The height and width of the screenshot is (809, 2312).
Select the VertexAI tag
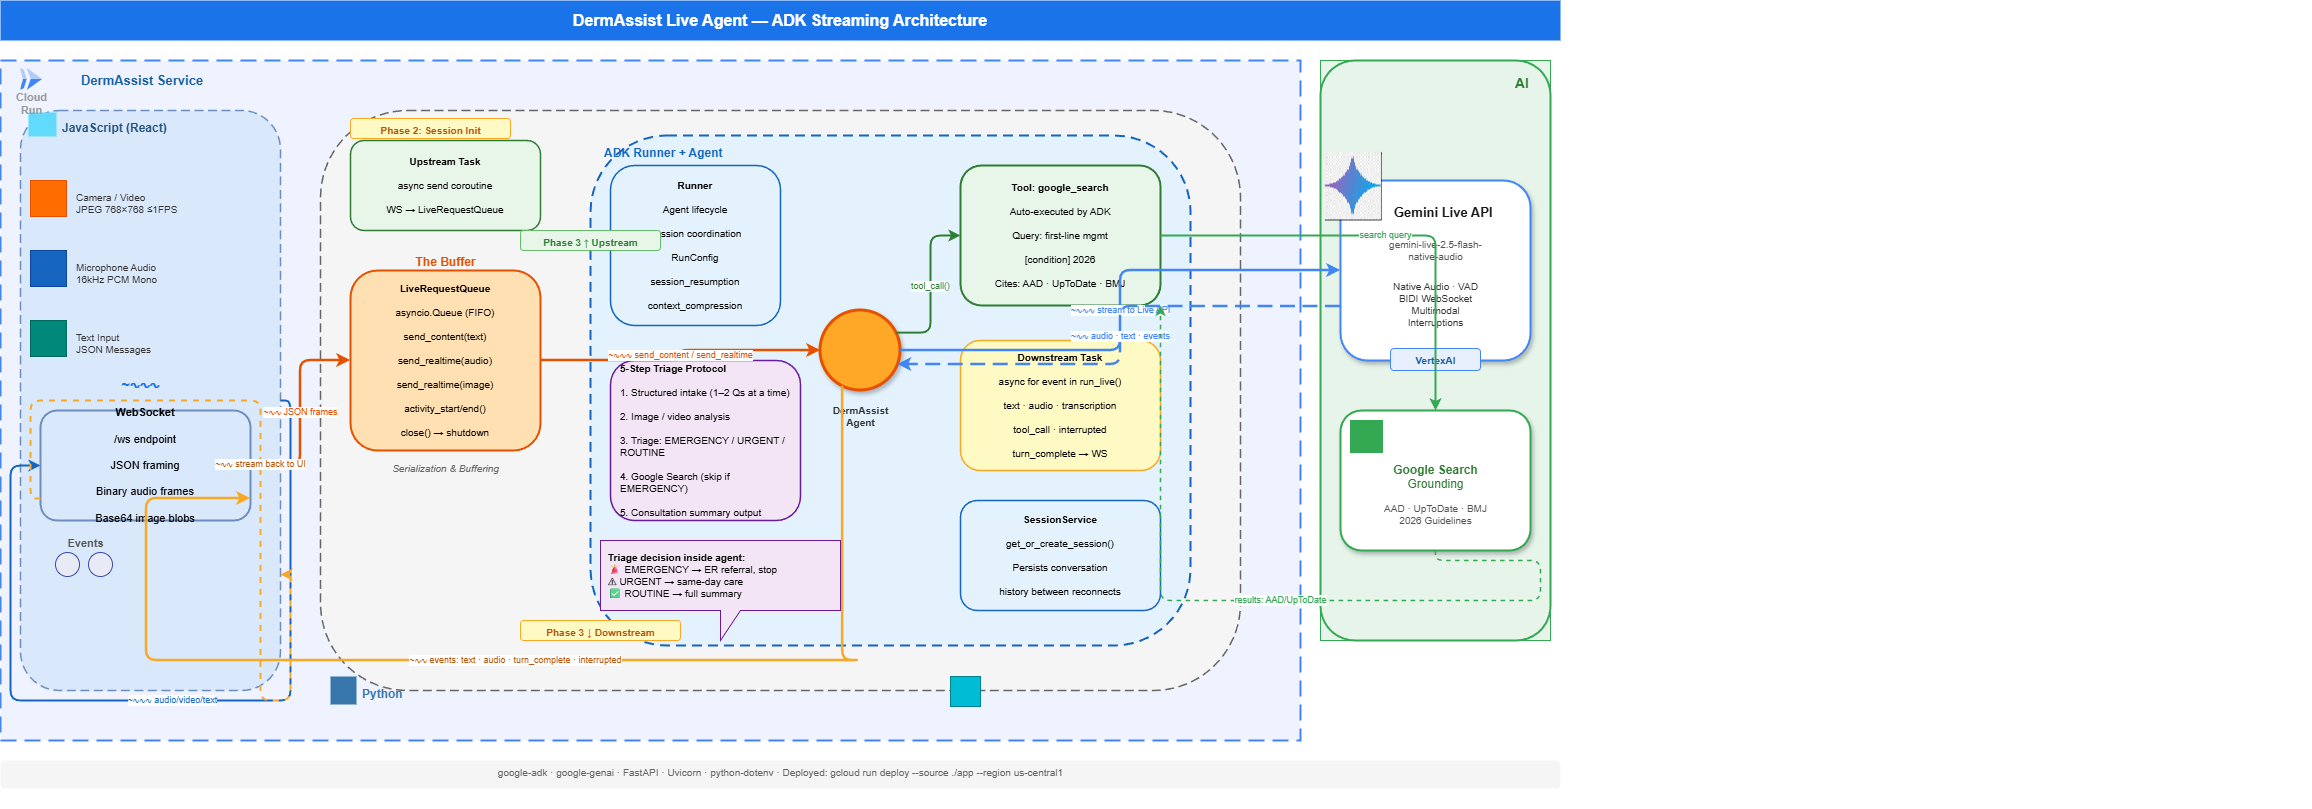point(1435,360)
